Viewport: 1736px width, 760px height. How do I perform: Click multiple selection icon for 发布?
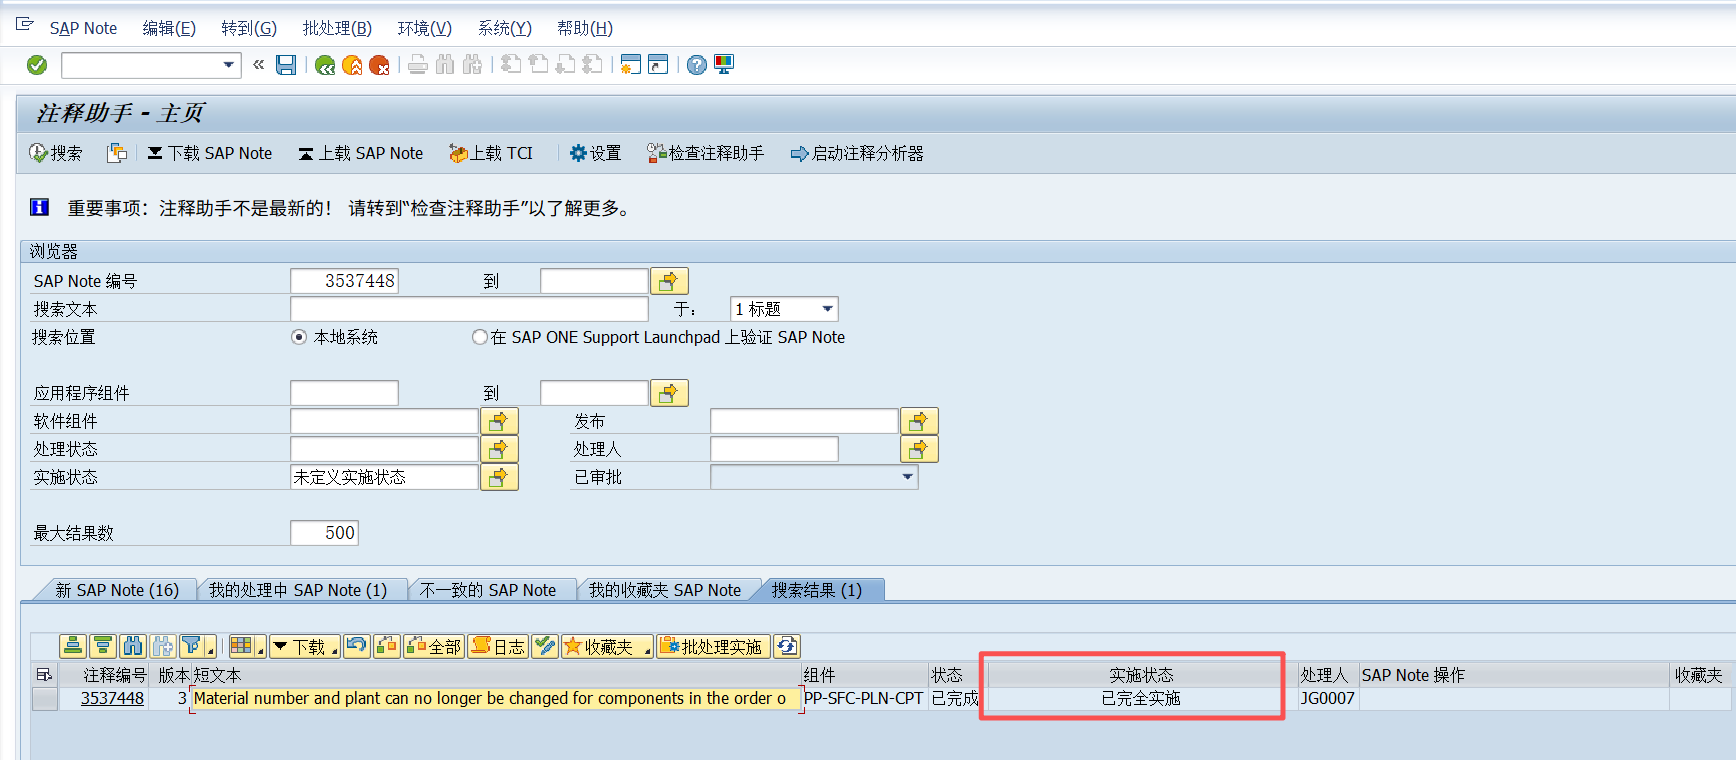click(x=919, y=421)
